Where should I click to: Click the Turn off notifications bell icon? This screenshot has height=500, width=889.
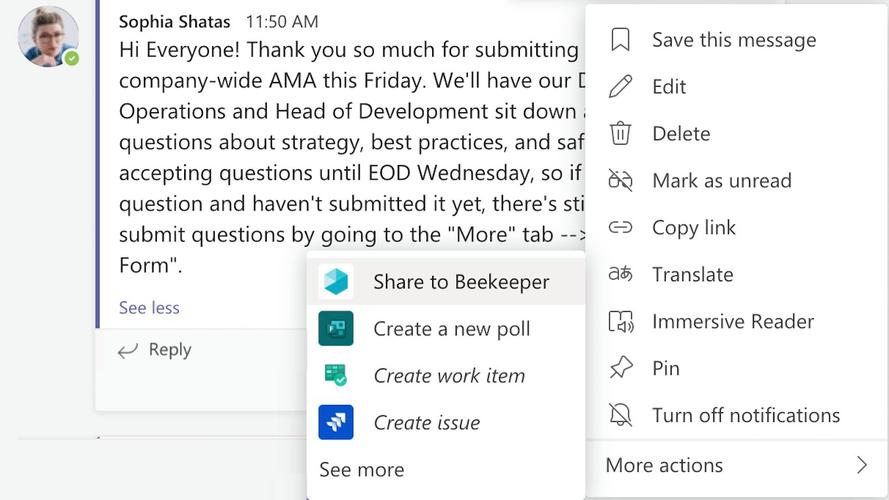click(x=620, y=415)
